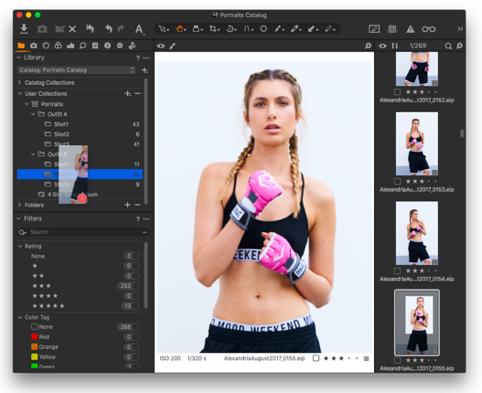This screenshot has height=393, width=482.
Task: Open the Library tool tab folder icon
Action: coord(21,45)
